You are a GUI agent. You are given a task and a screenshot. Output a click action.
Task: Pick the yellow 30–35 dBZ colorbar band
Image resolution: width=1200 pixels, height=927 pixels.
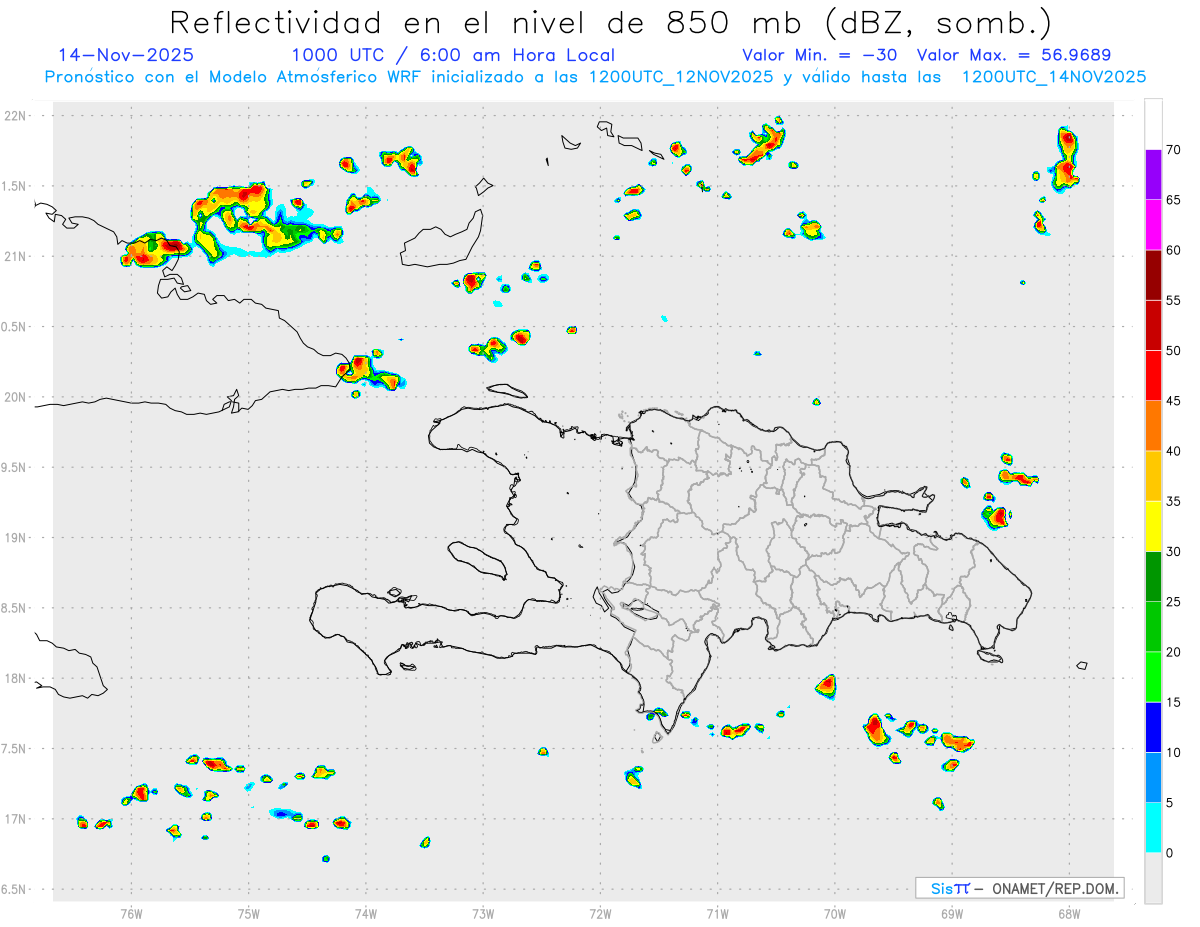coord(1153,526)
